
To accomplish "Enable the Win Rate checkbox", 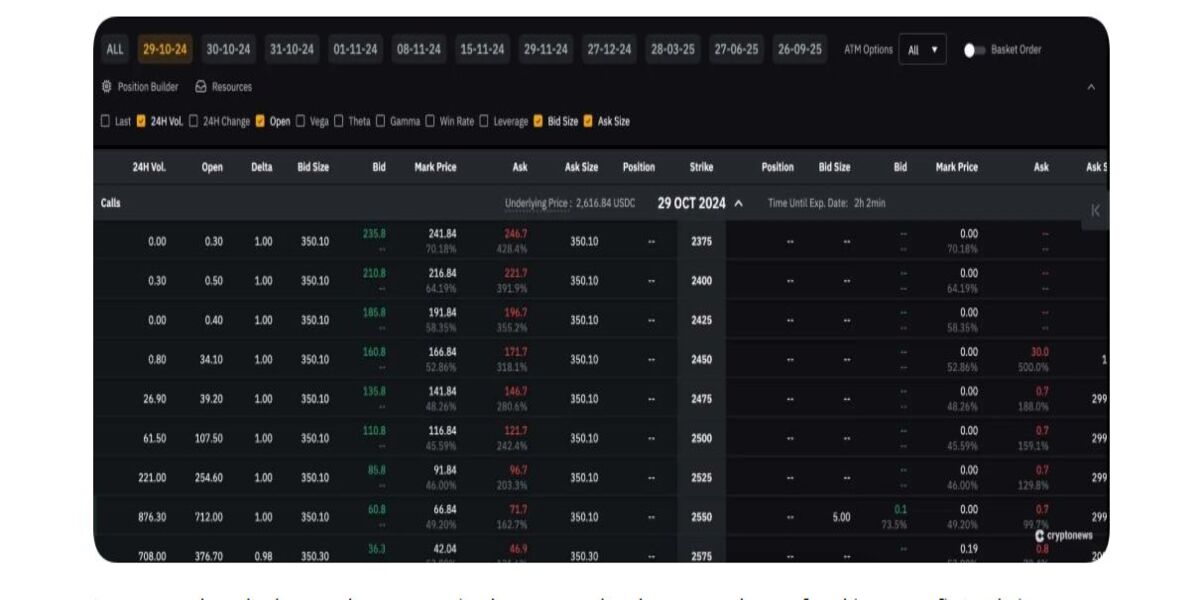I will (430, 121).
